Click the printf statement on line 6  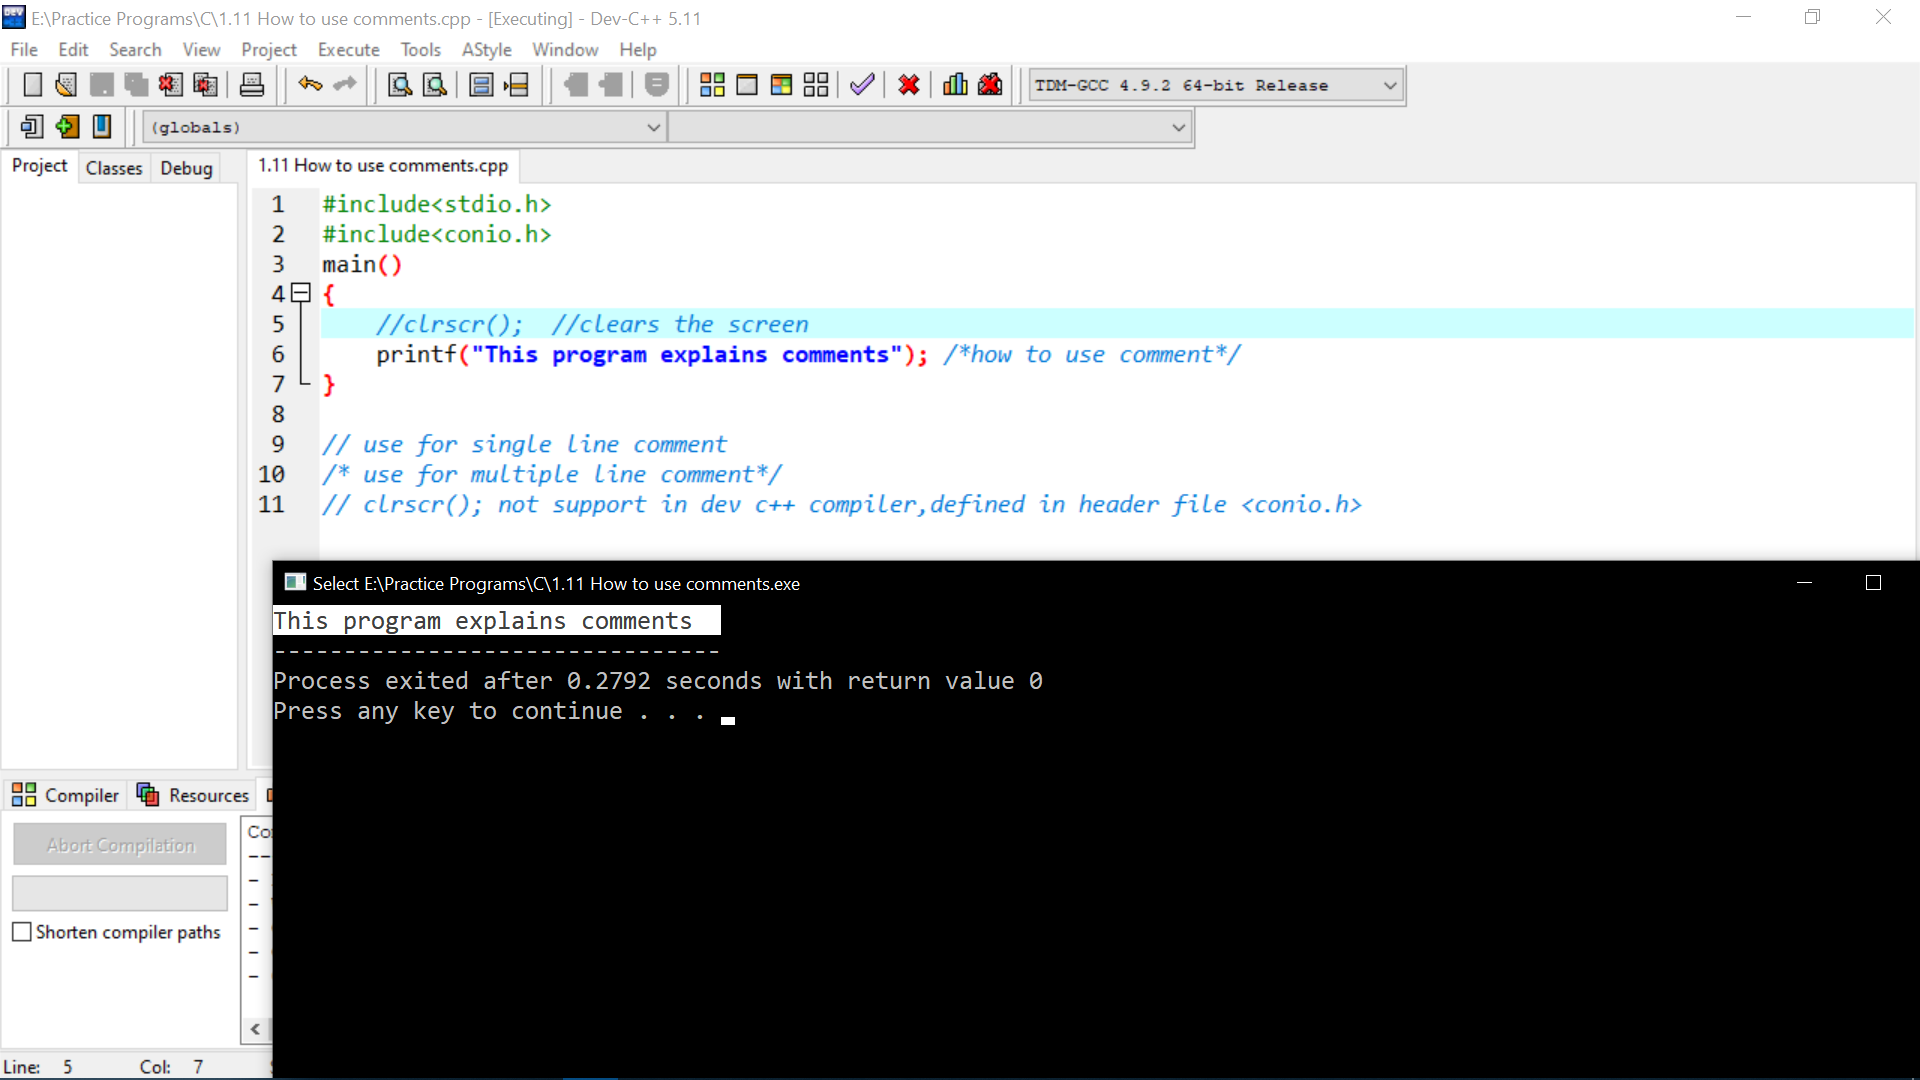[x=652, y=355]
